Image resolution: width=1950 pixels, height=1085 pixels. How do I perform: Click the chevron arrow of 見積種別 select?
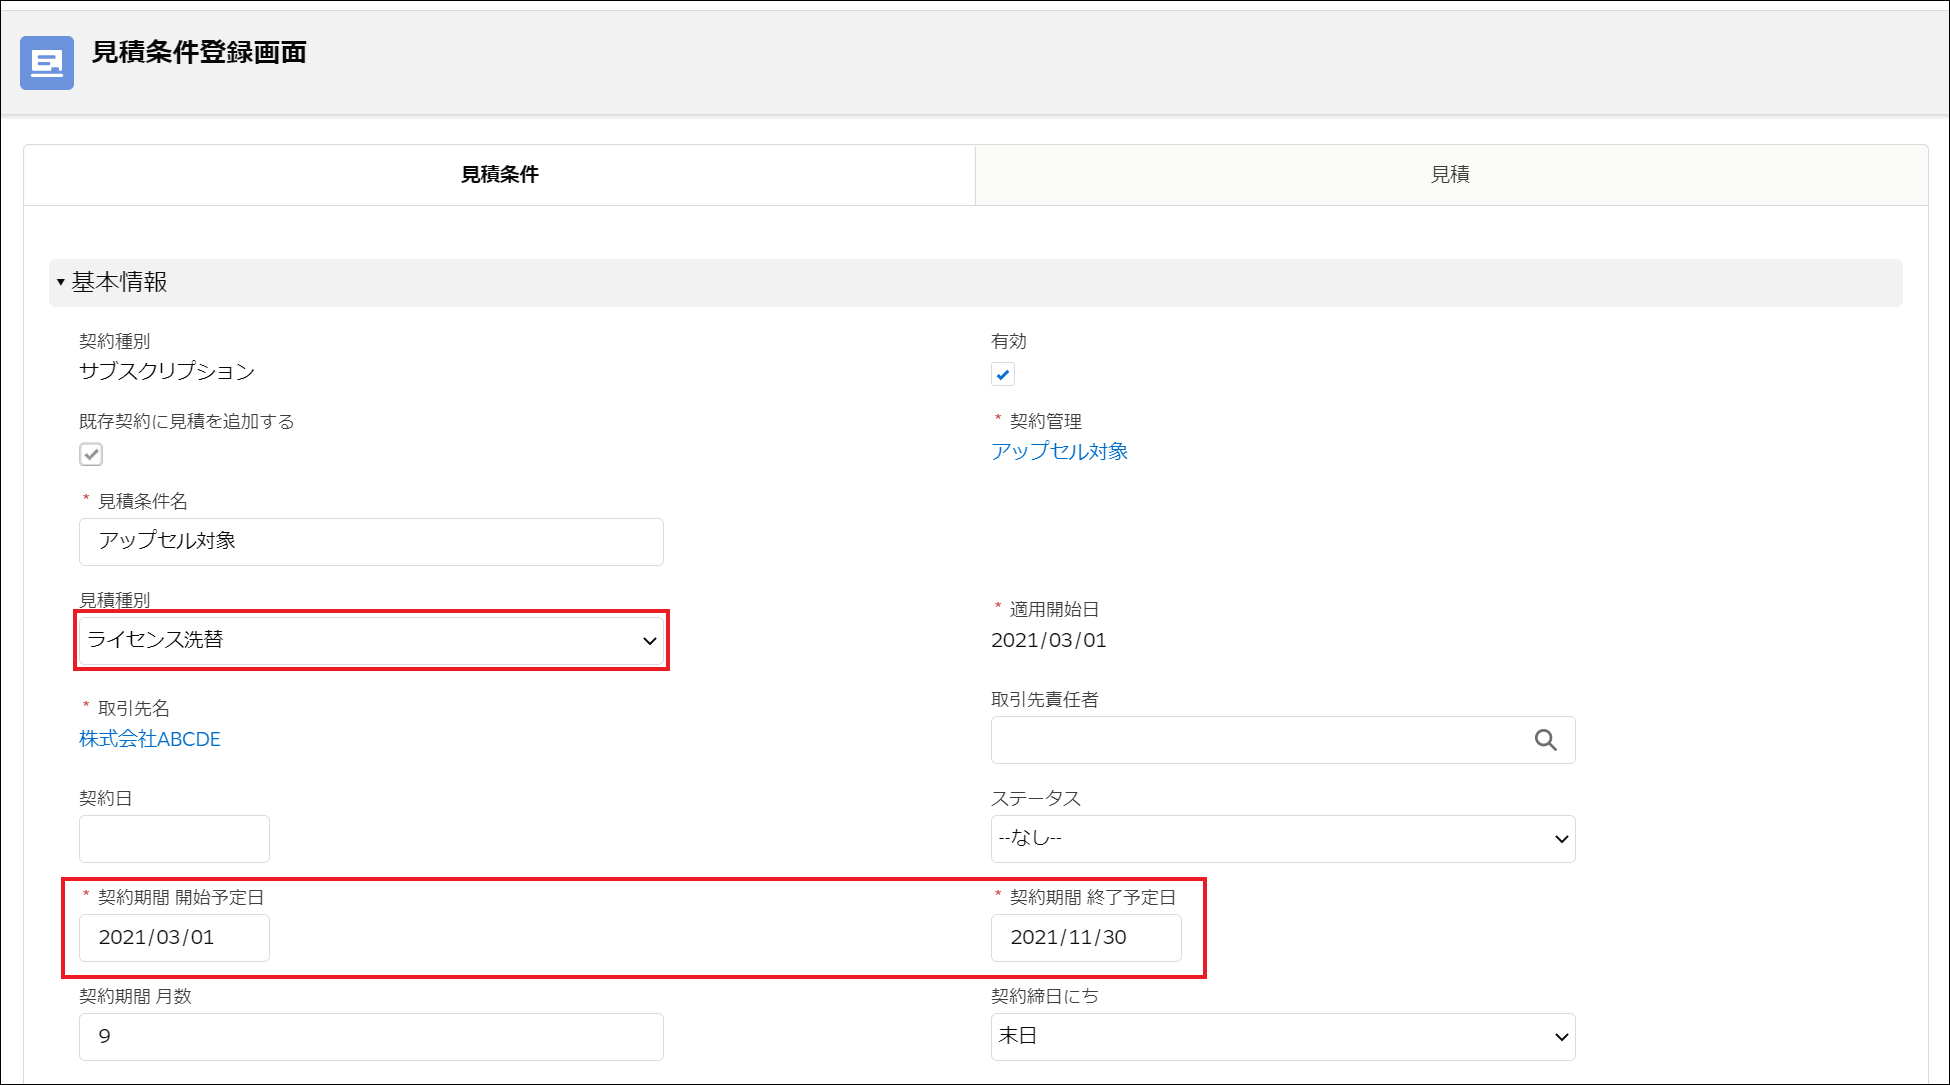coord(649,641)
